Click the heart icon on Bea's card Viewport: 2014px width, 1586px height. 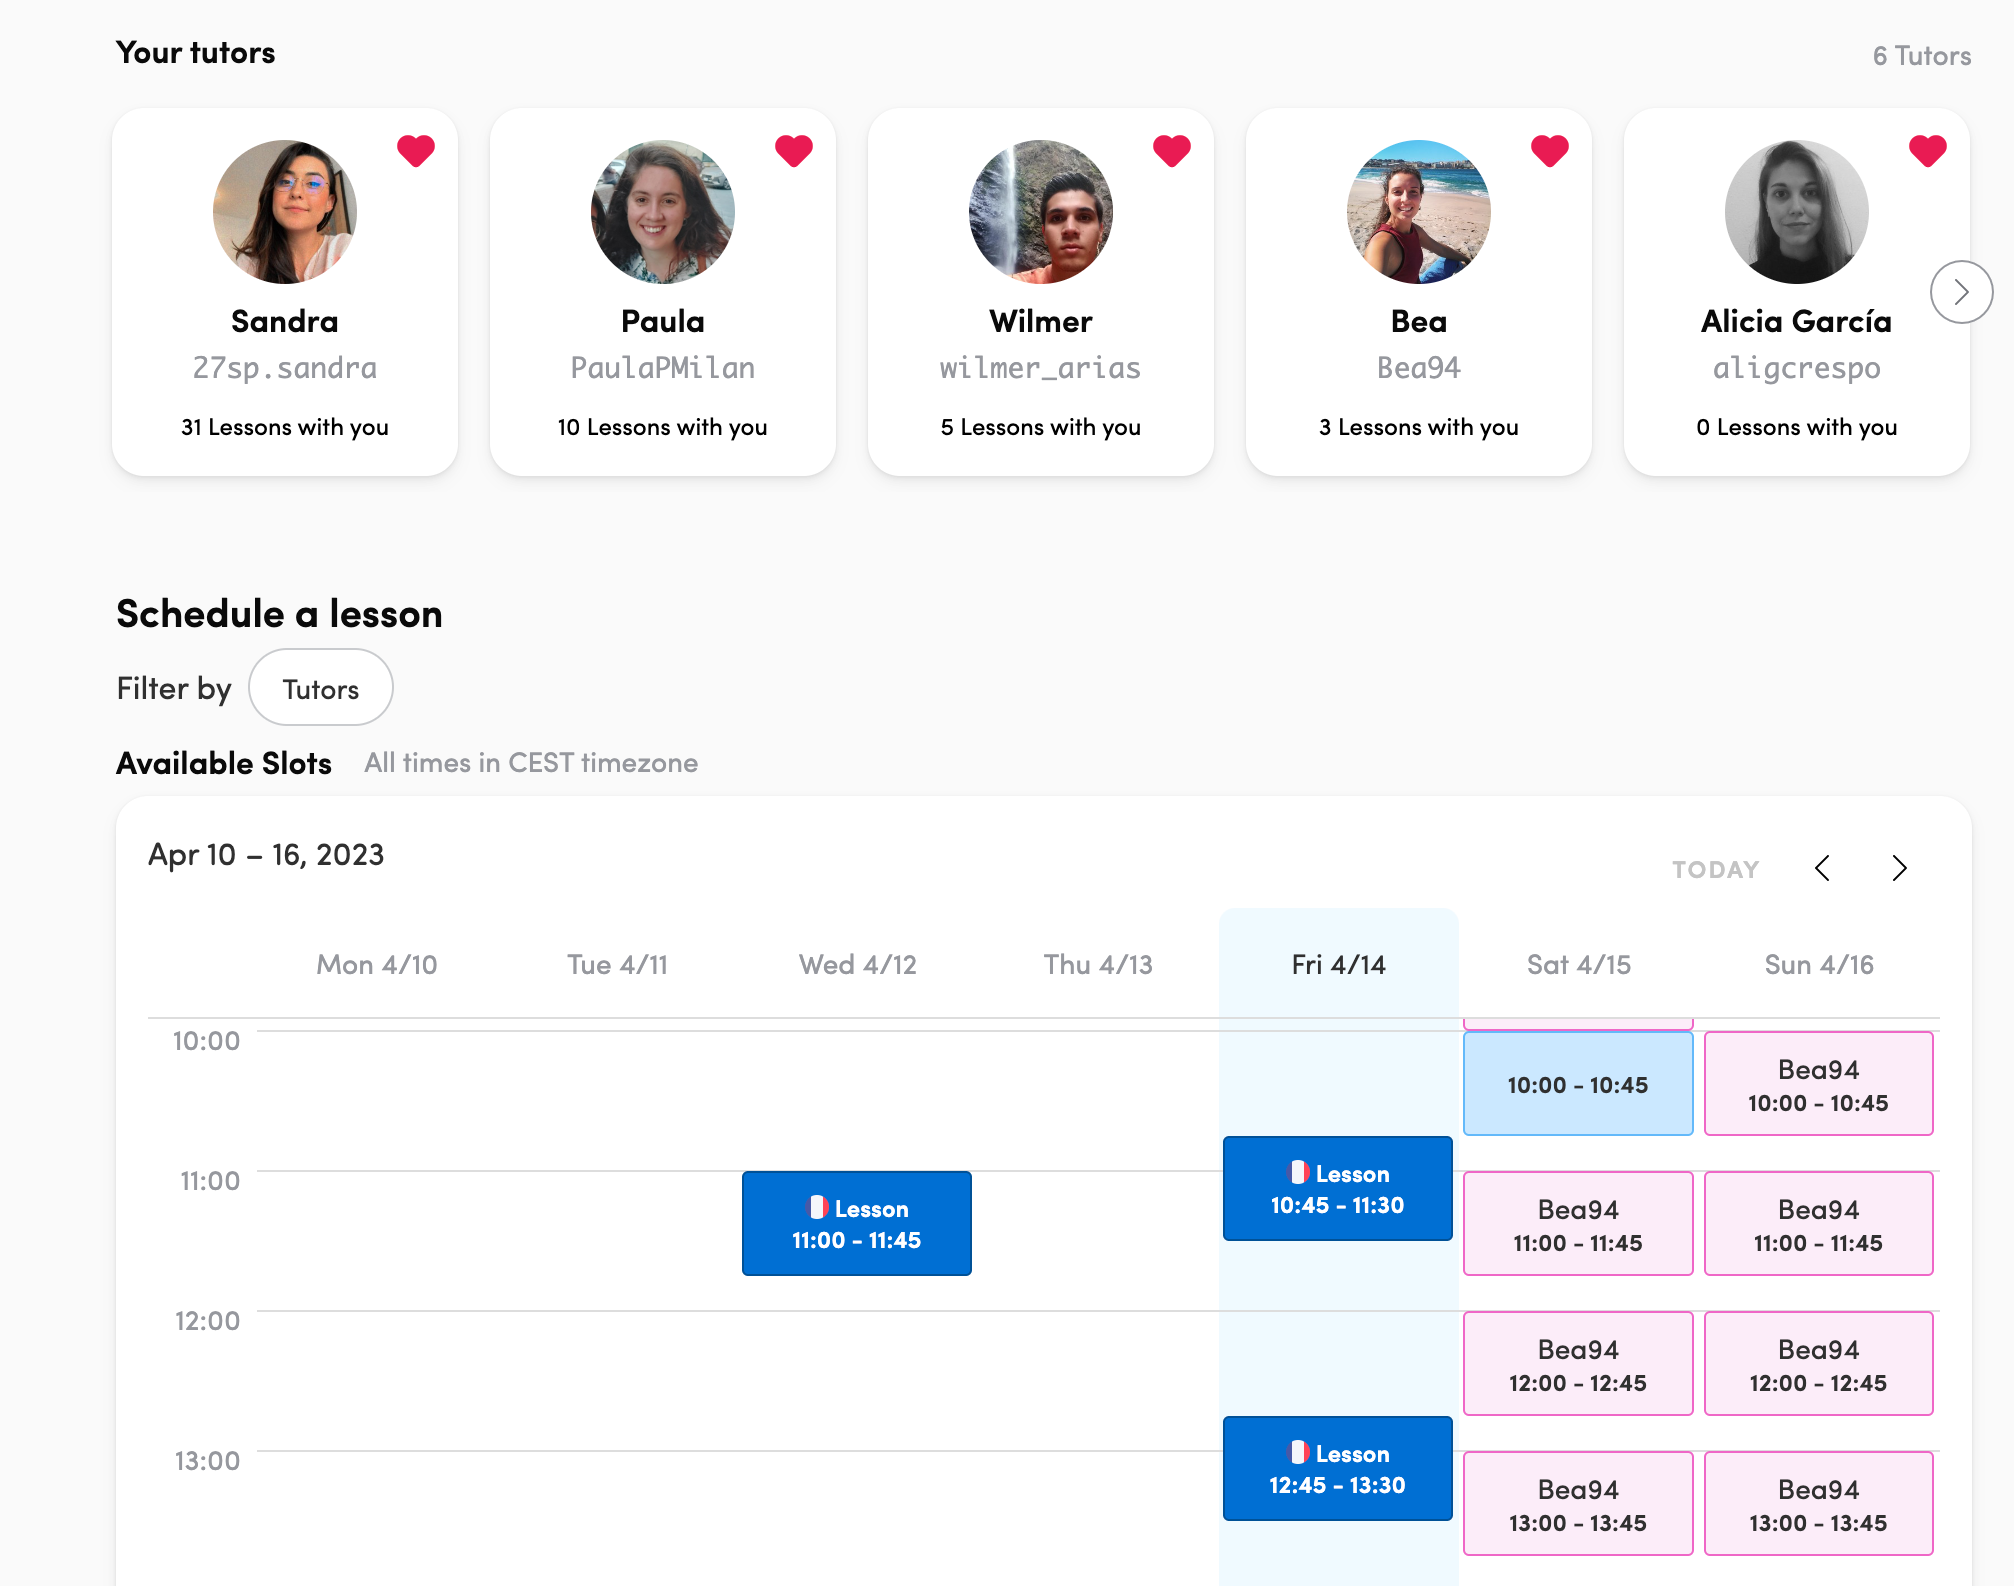coord(1550,151)
